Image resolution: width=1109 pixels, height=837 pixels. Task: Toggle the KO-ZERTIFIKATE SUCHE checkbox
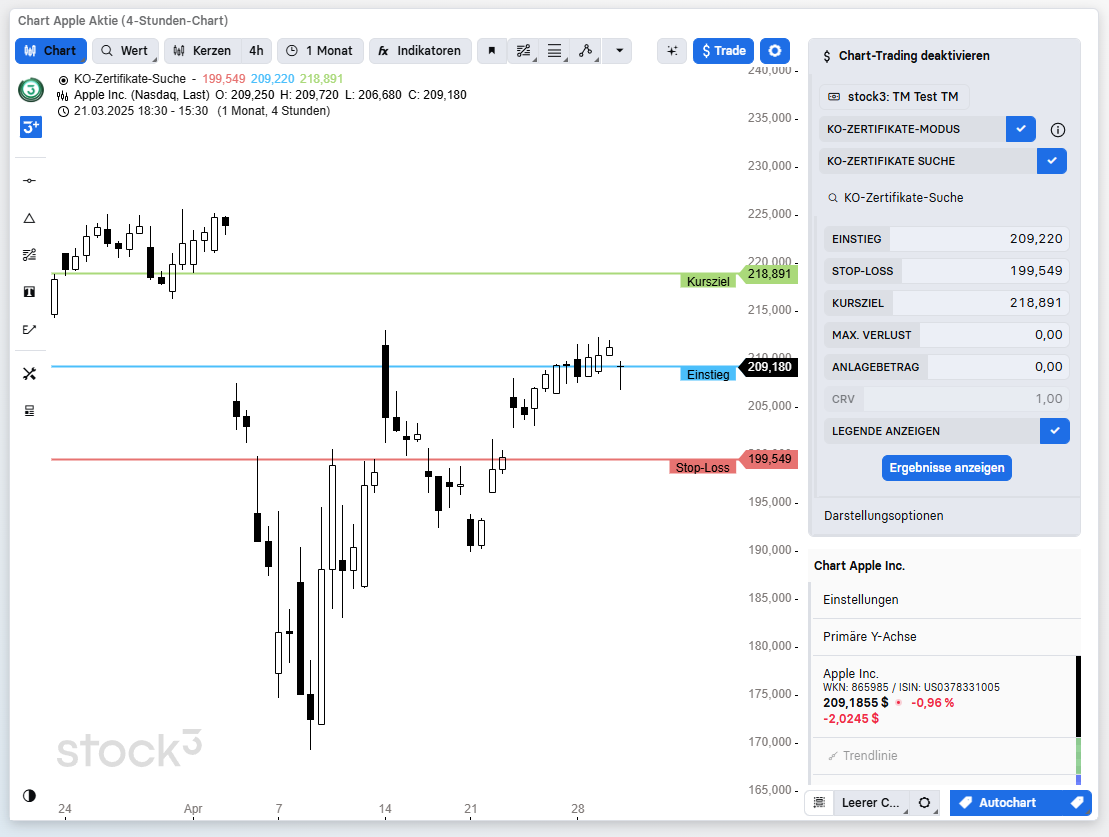point(1052,161)
